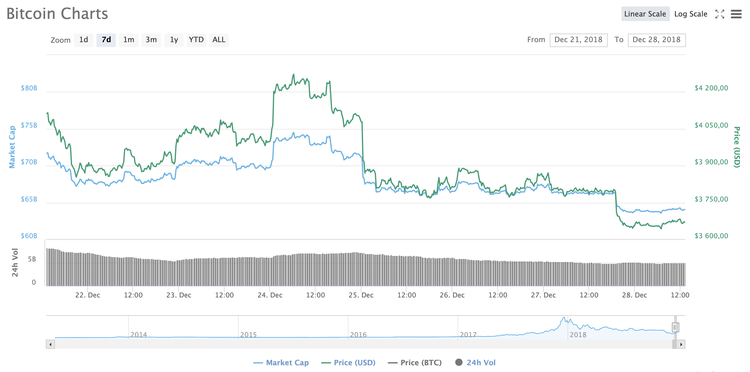Click the 28. Dec axis label

[634, 295]
